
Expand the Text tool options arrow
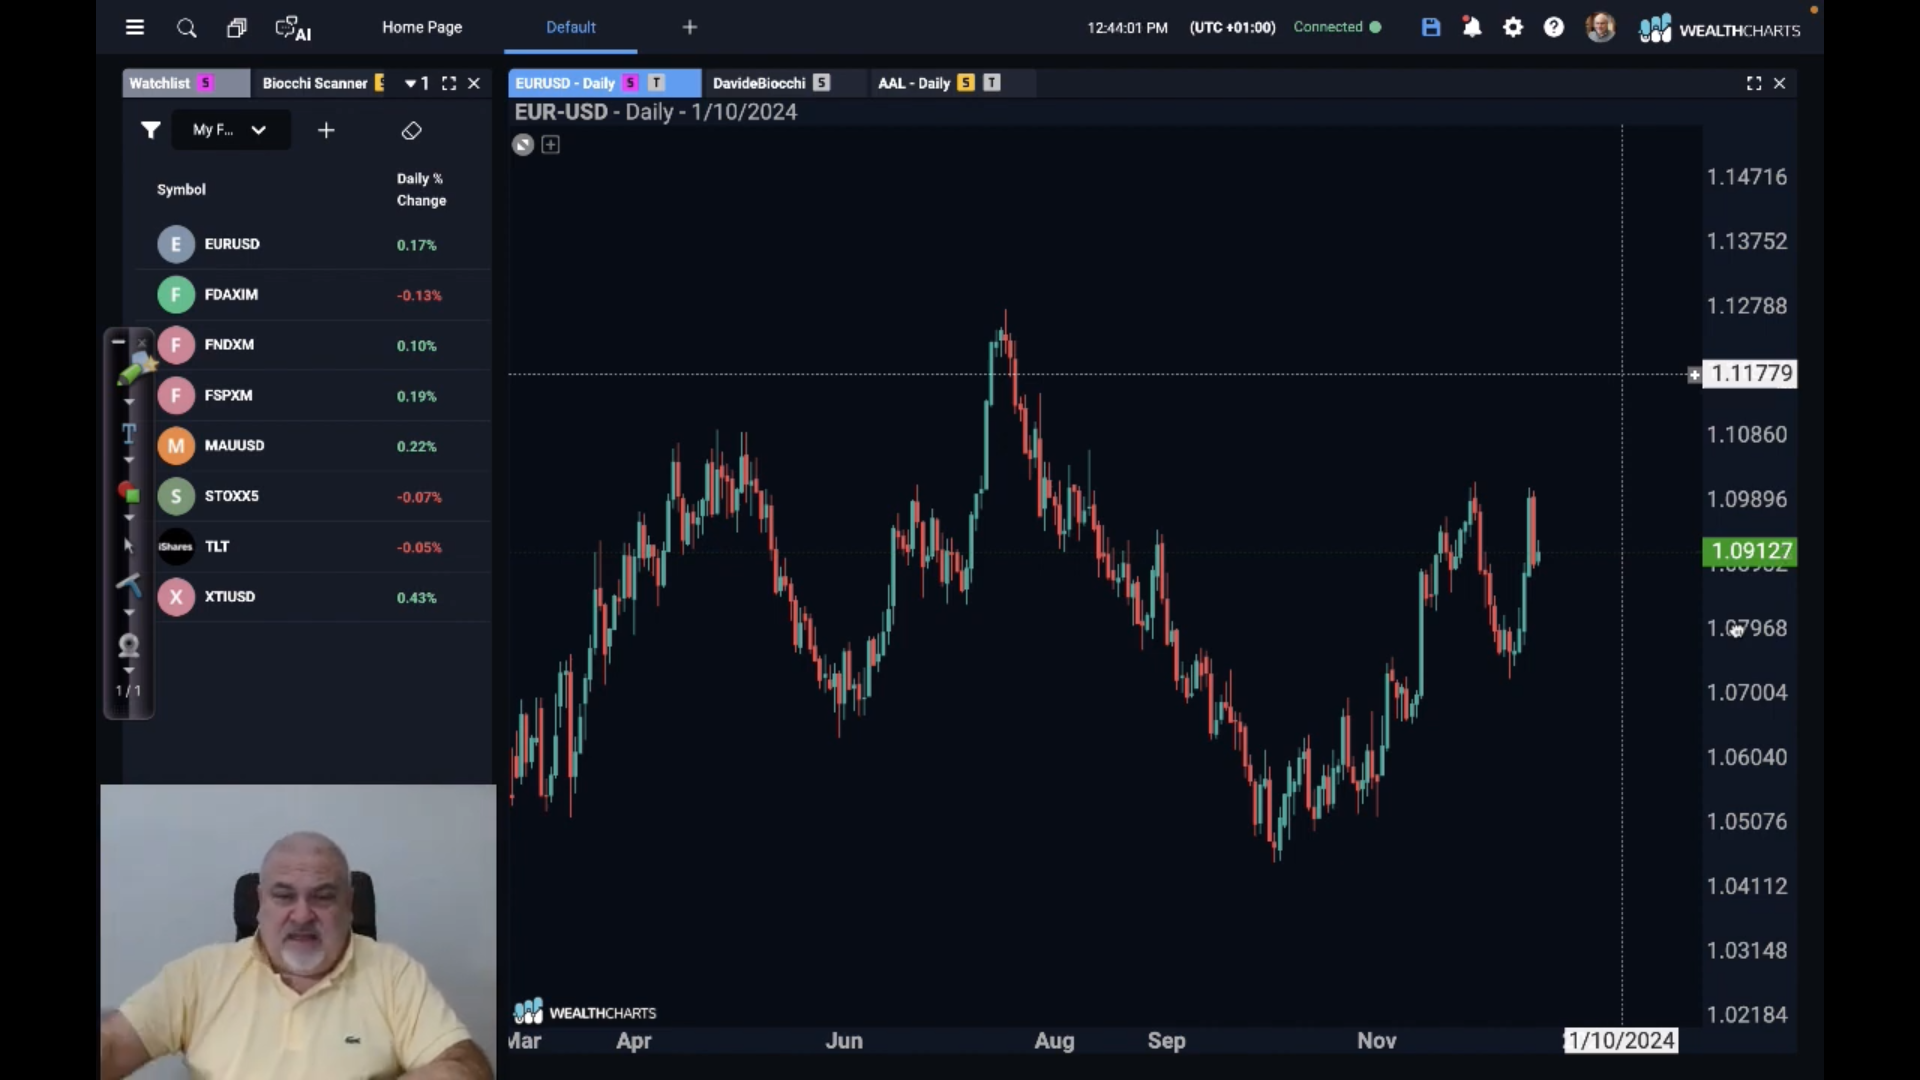tap(129, 461)
